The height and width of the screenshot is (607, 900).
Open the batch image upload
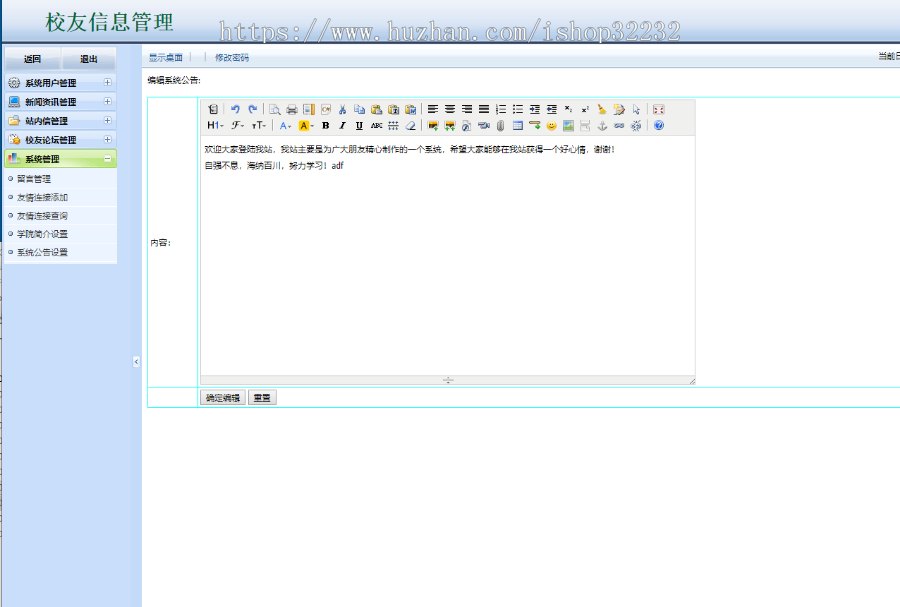(450, 126)
